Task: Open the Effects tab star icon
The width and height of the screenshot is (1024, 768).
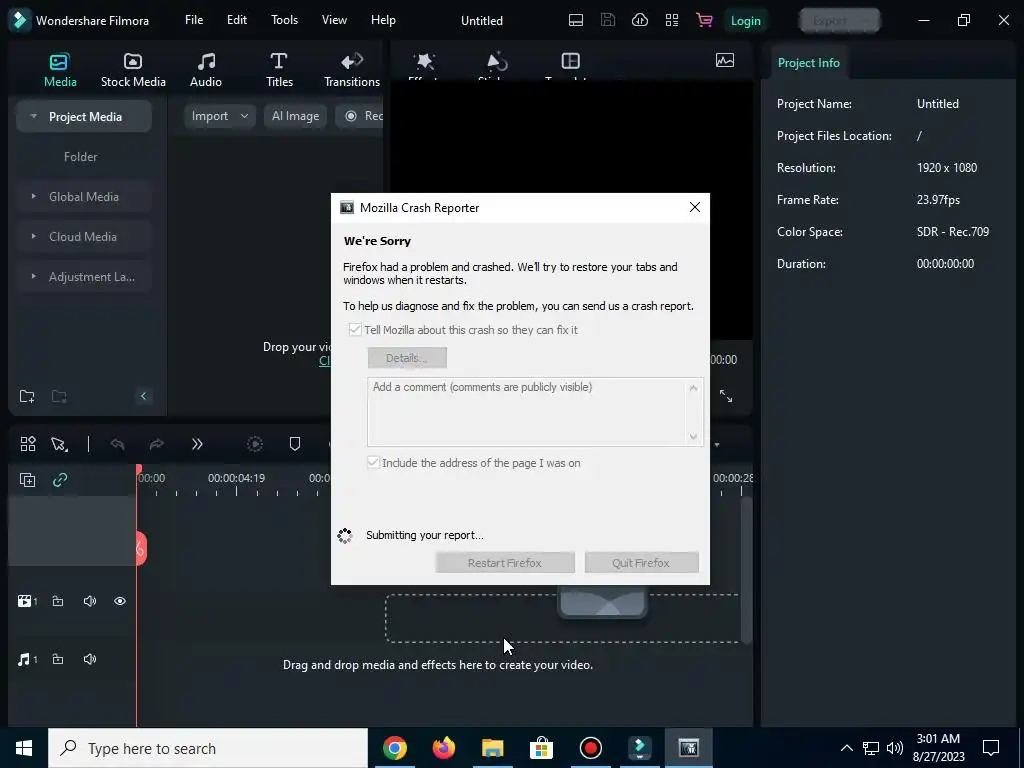Action: [x=424, y=62]
